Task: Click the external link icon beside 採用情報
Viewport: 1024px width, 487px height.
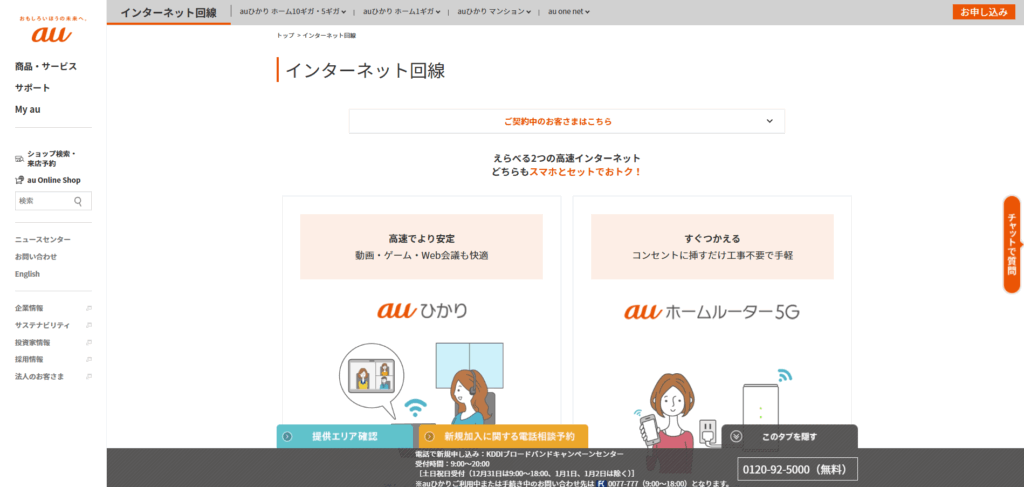Action: click(88, 359)
